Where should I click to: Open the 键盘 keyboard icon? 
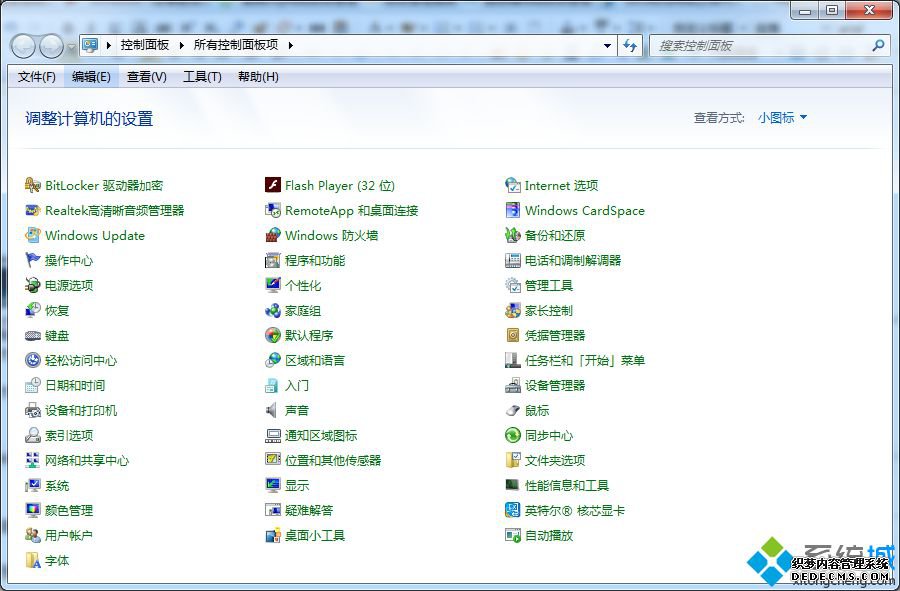pyautogui.click(x=33, y=336)
